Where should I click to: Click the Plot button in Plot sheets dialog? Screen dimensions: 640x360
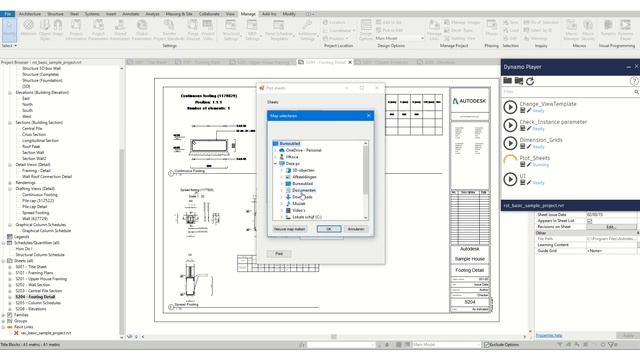pos(279,254)
